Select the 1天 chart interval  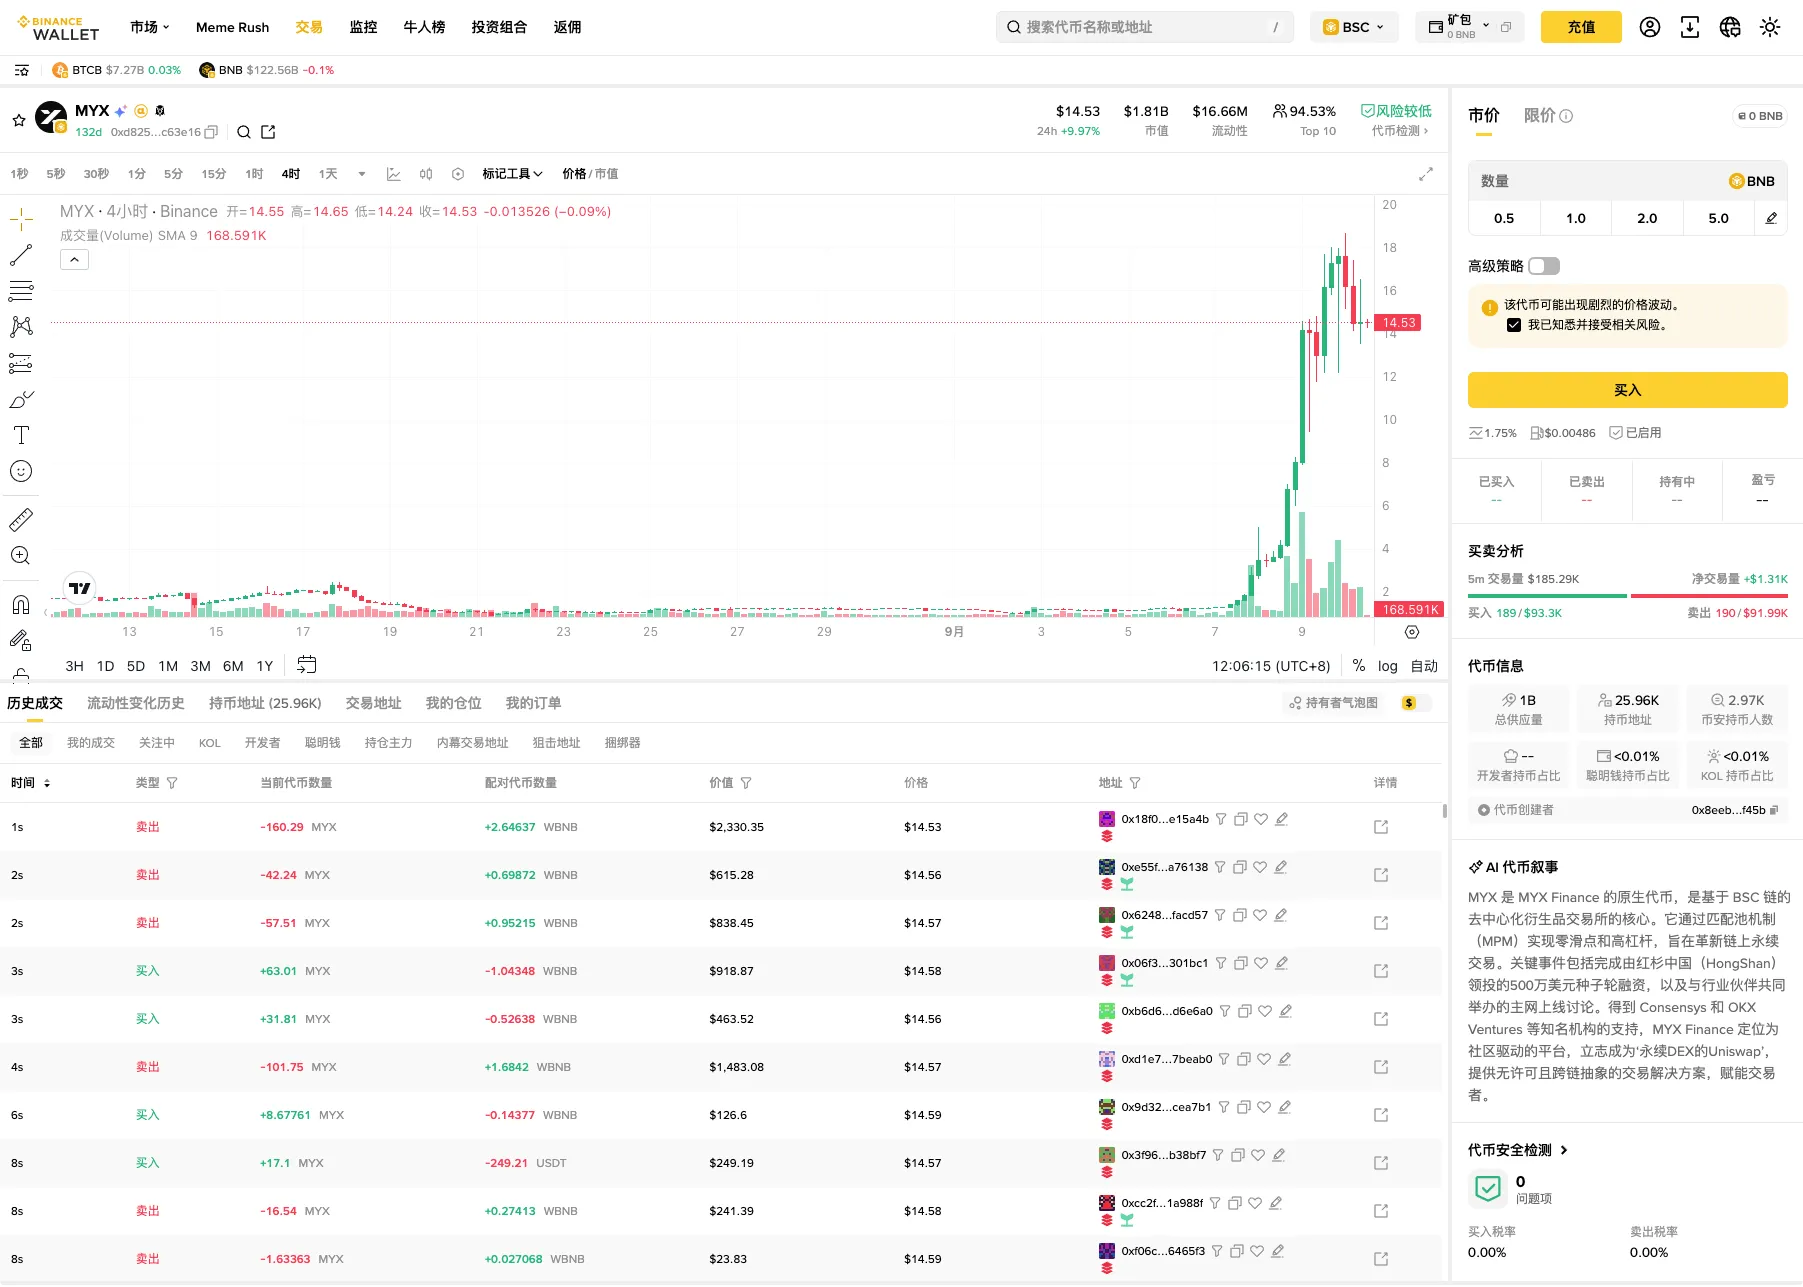coord(328,174)
